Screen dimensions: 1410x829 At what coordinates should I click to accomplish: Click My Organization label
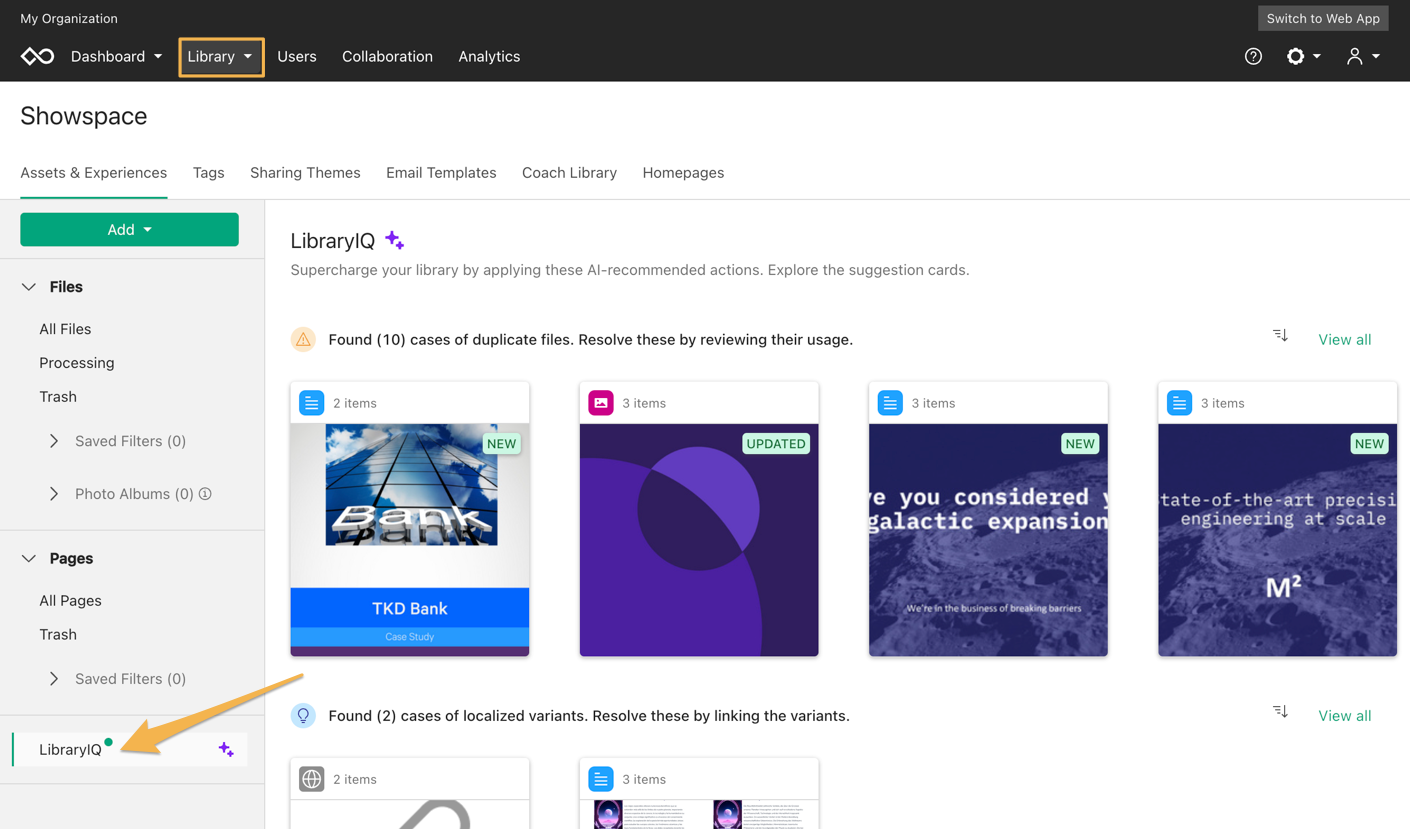click(x=69, y=18)
